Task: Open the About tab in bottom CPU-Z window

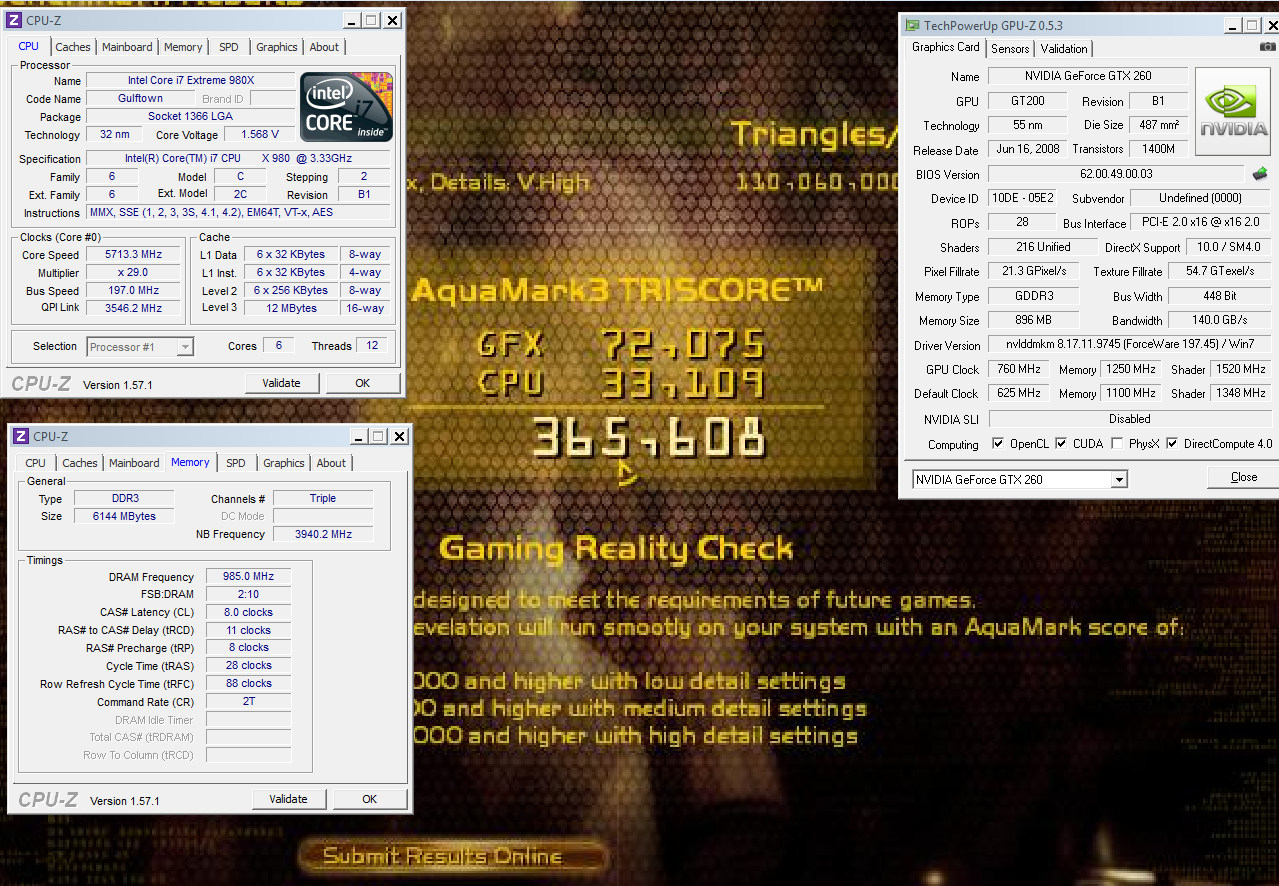Action: pos(331,463)
